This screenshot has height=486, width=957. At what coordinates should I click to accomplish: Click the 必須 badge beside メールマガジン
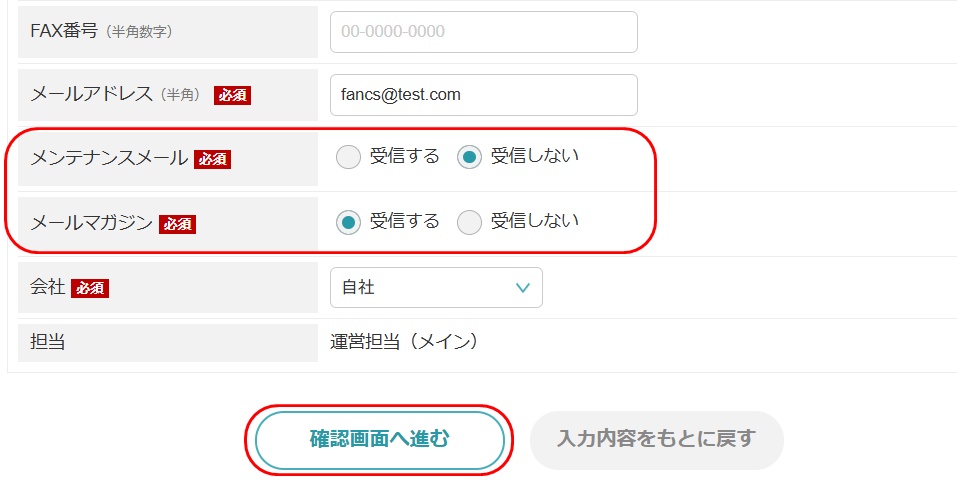[177, 224]
